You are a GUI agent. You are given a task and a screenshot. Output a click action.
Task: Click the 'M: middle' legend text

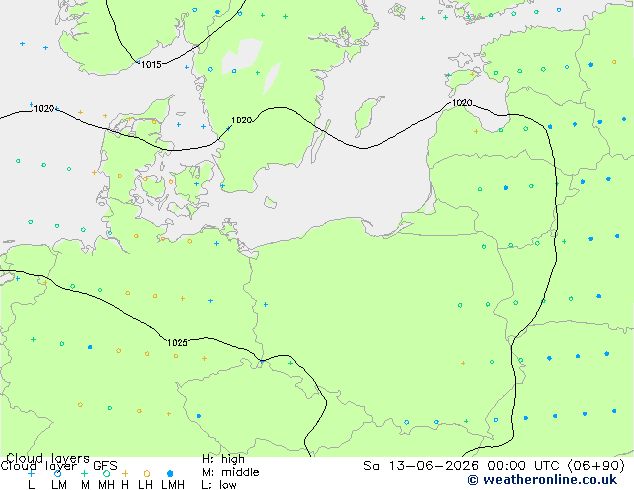coord(230,472)
